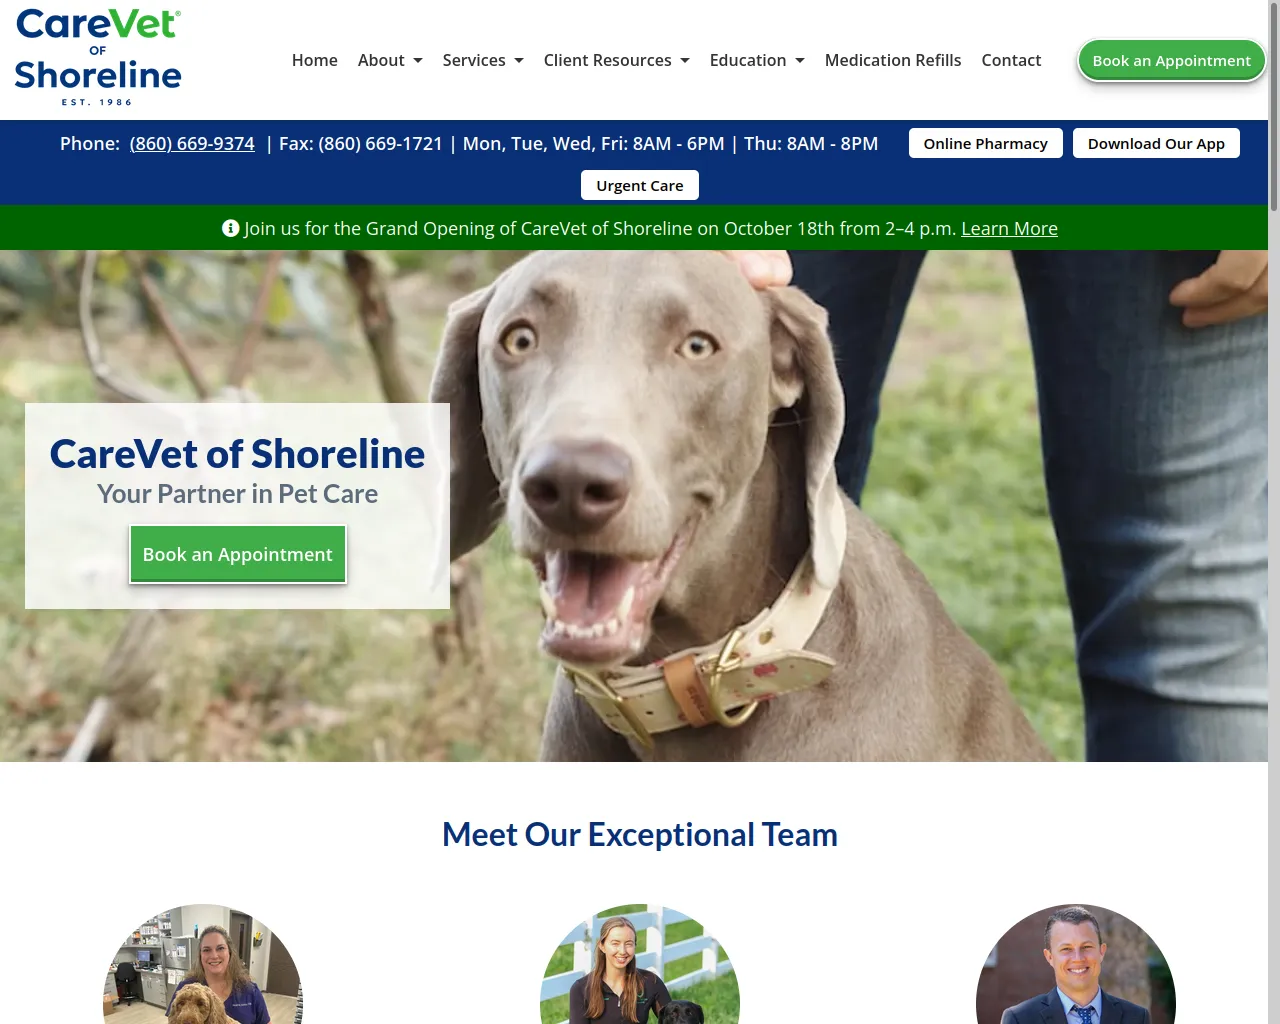Open the Education dropdown menu
1280x1024 pixels.
(757, 60)
